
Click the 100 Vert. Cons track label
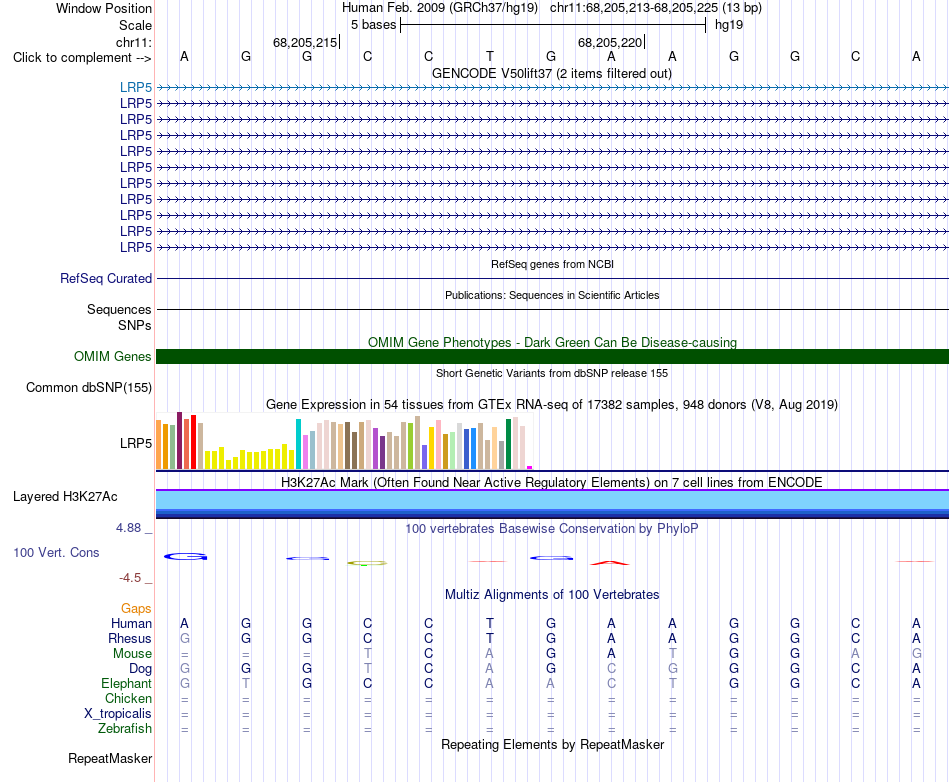[56, 552]
